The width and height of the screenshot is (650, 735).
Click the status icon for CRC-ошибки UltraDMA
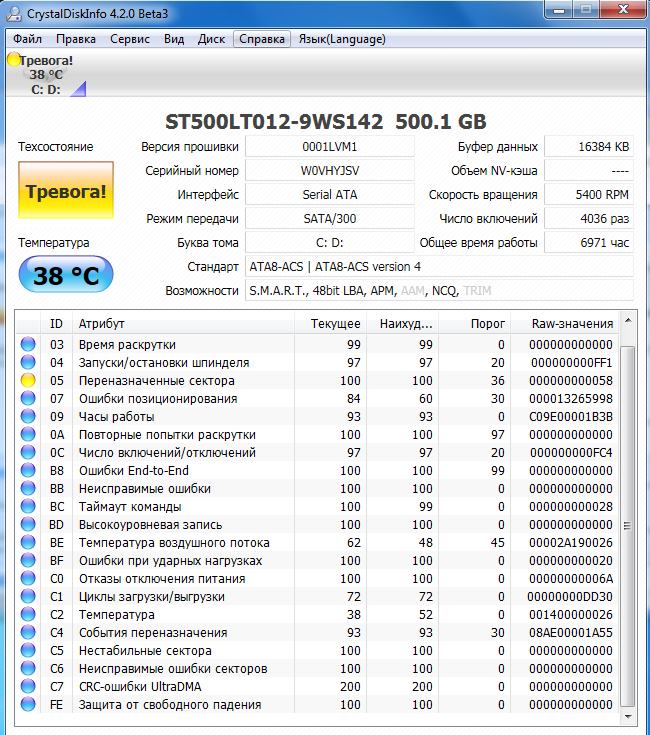click(28, 686)
